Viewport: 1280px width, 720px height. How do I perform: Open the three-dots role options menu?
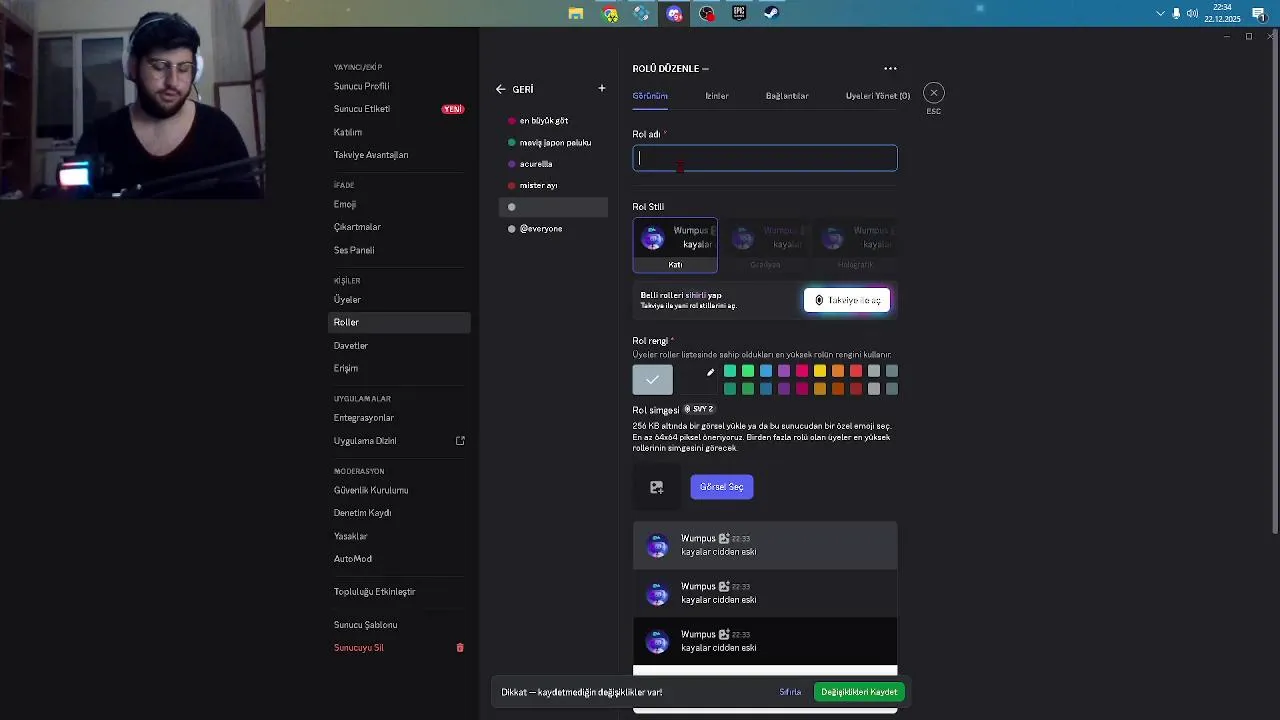(890, 69)
